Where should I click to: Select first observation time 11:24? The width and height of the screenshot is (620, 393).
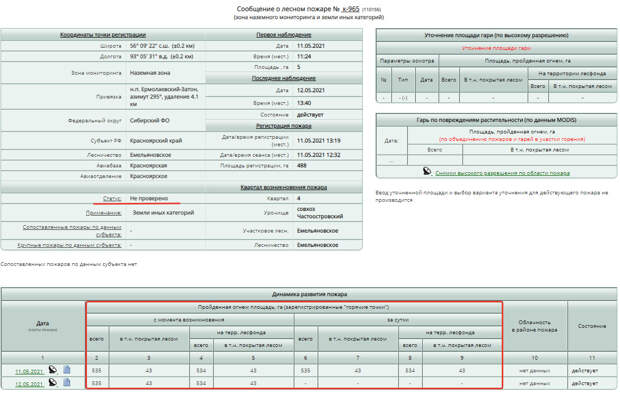pyautogui.click(x=304, y=56)
